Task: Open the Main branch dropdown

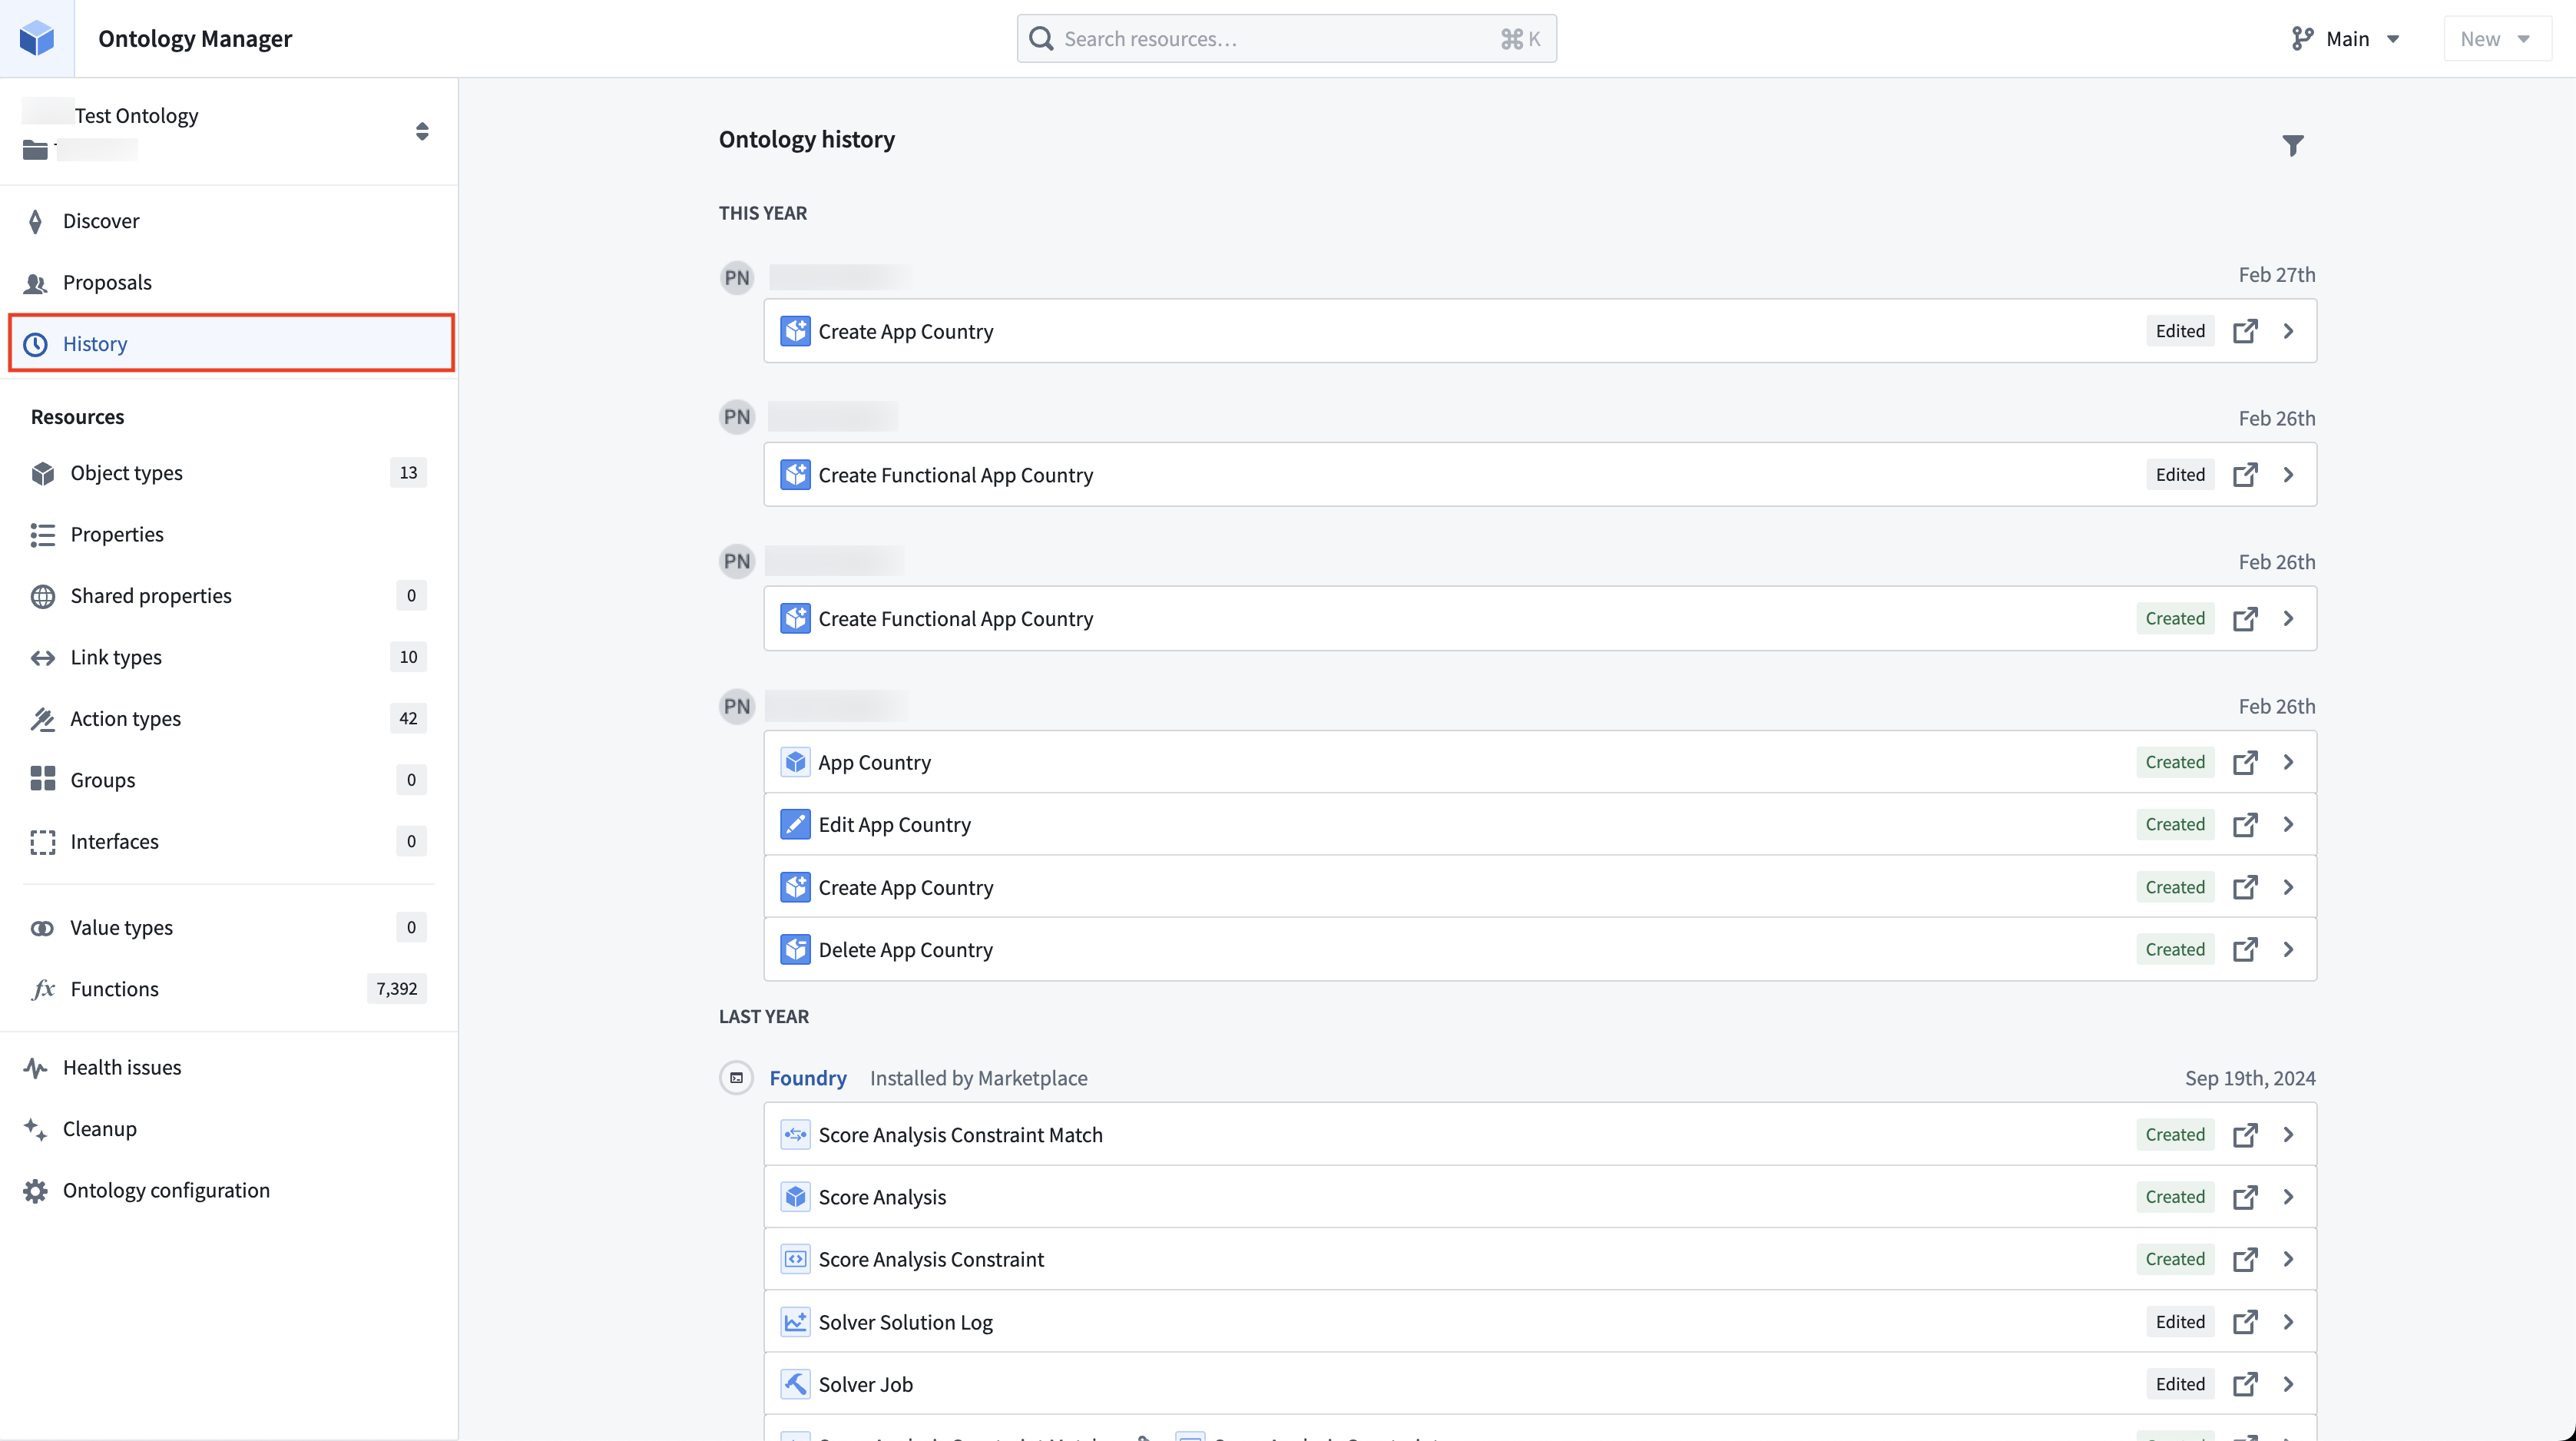Action: tap(2346, 38)
